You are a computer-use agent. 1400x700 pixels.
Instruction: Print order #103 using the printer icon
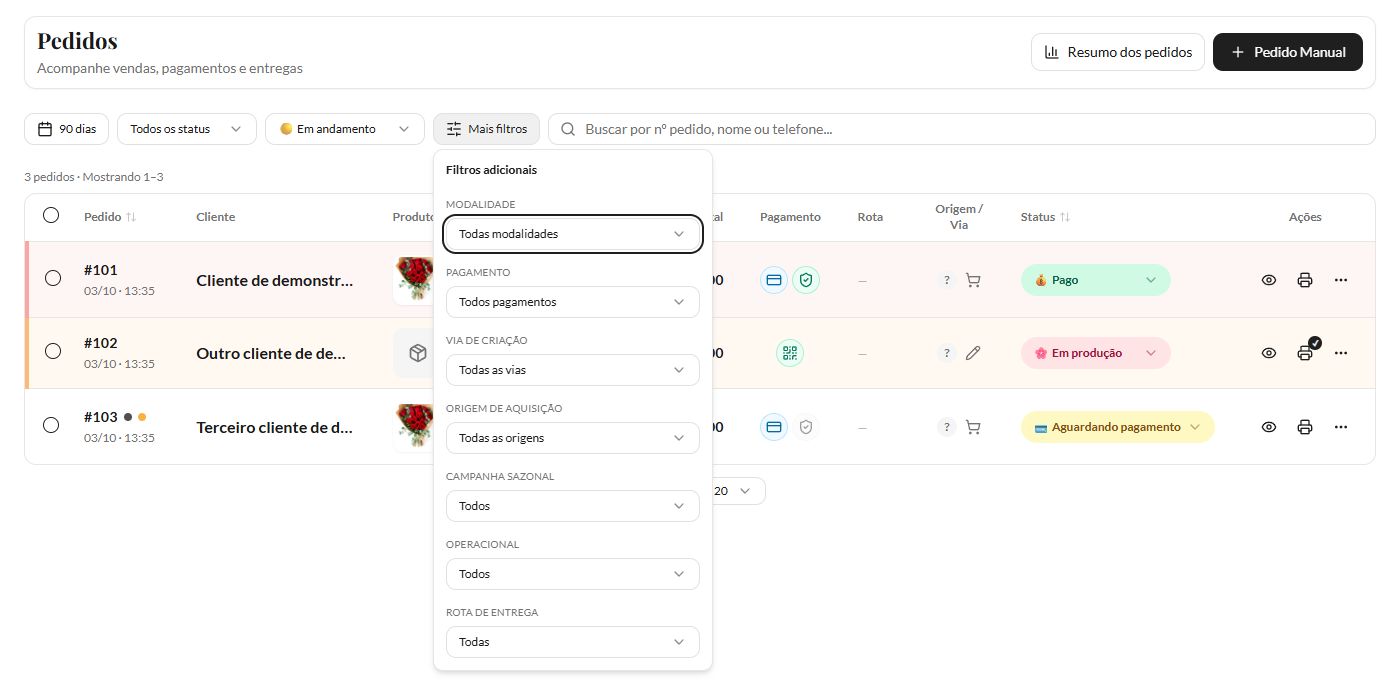(x=1305, y=427)
